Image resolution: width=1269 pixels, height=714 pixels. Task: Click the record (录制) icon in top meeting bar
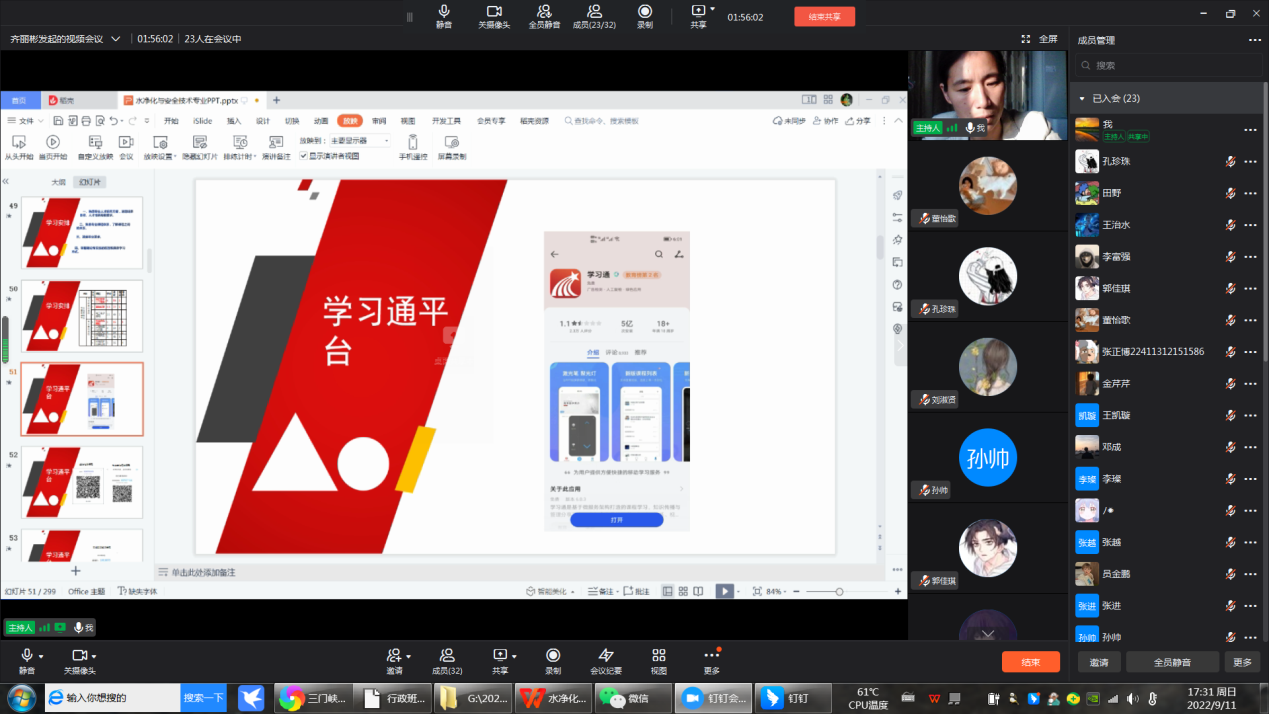[645, 11]
